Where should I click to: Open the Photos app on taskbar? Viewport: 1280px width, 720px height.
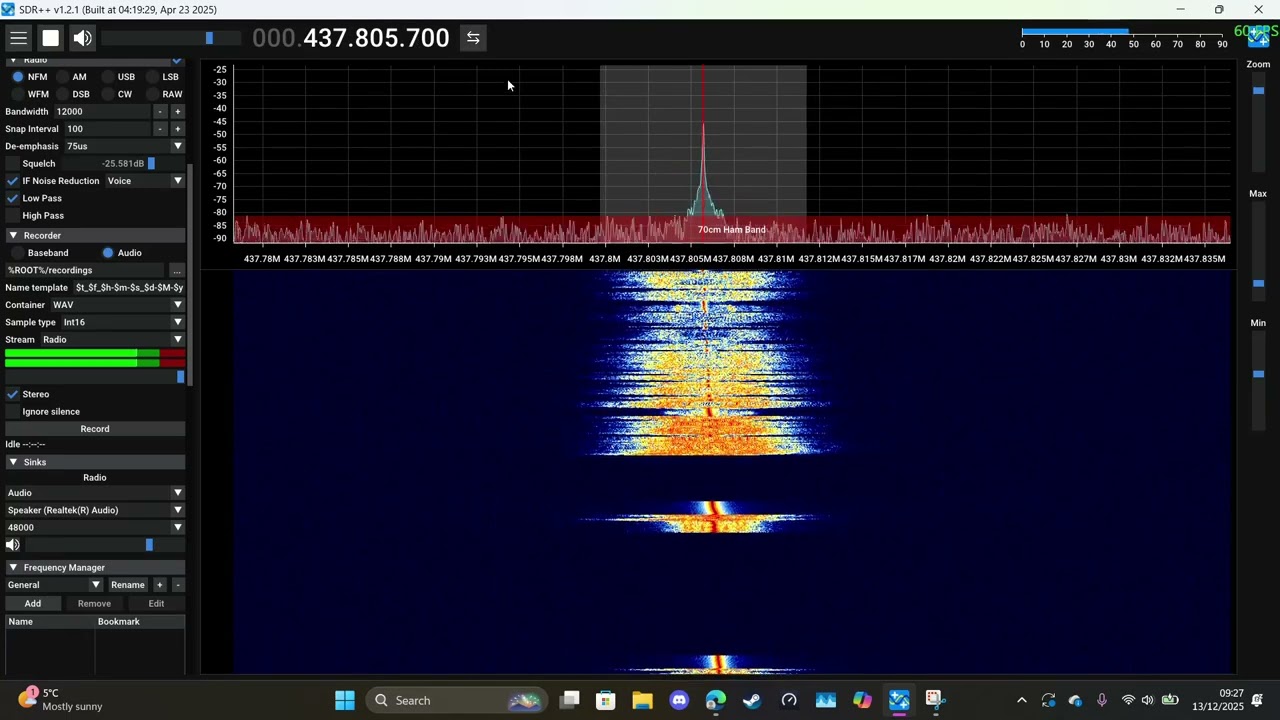pos(826,700)
